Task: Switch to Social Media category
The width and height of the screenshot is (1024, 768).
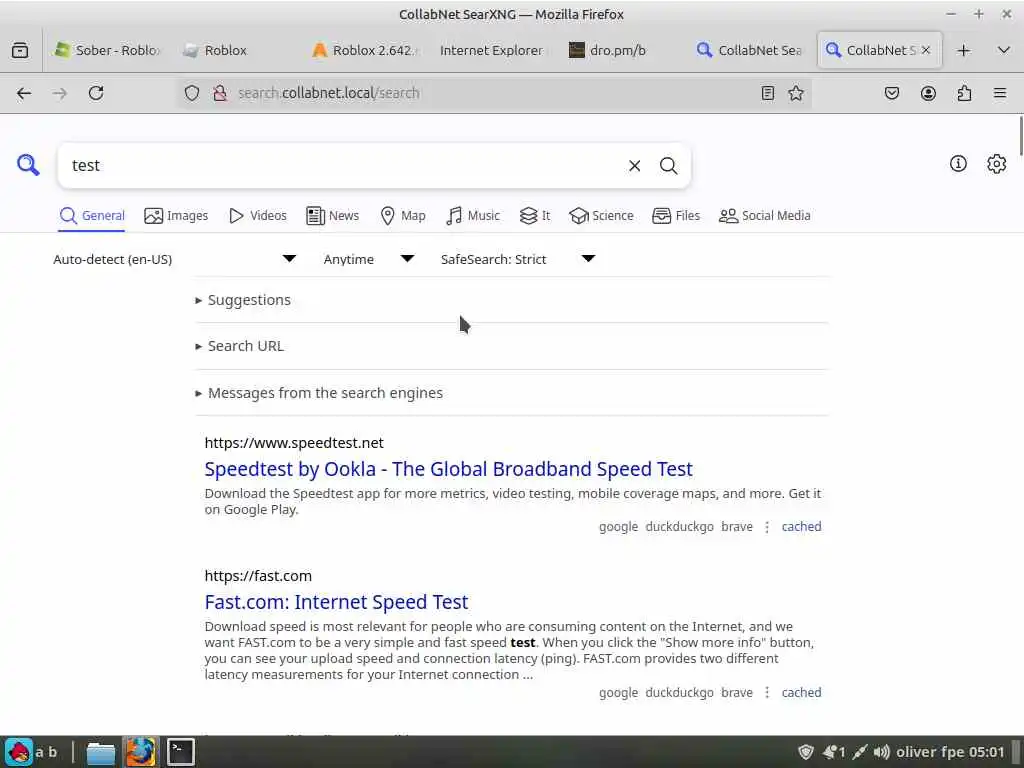Action: 765,216
